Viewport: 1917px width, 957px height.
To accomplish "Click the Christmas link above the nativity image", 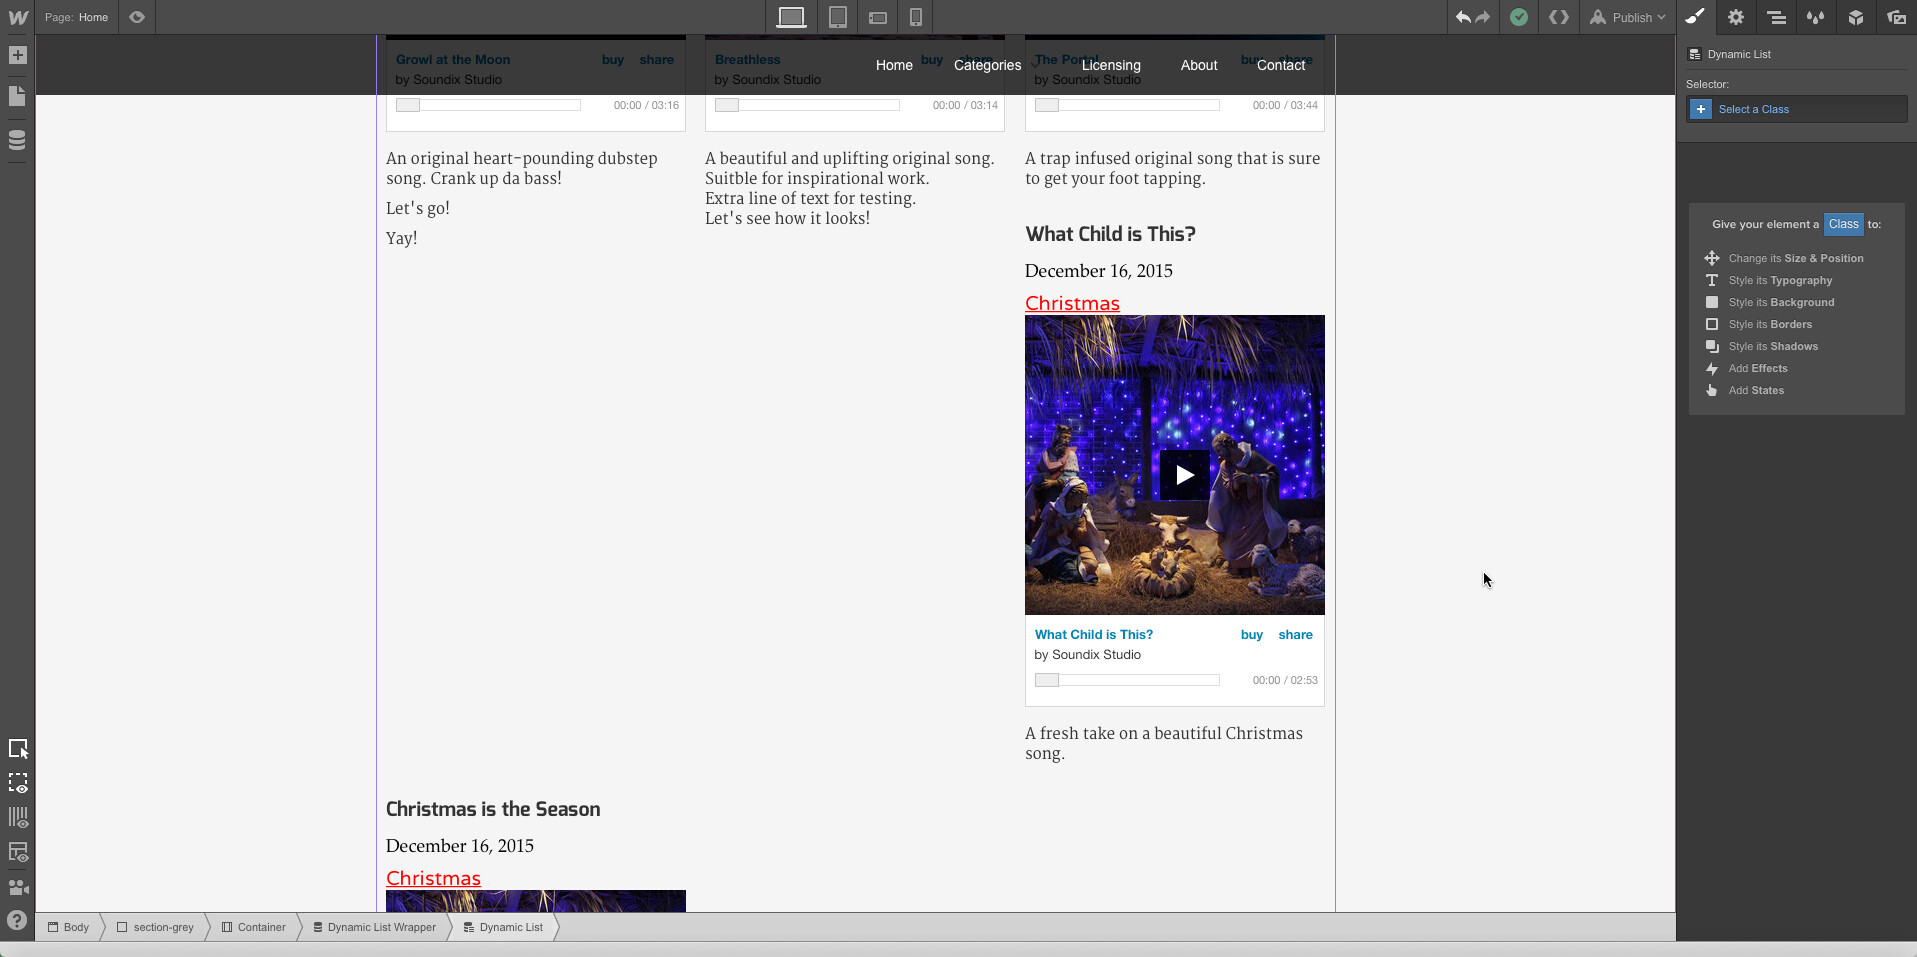I will tap(1072, 303).
